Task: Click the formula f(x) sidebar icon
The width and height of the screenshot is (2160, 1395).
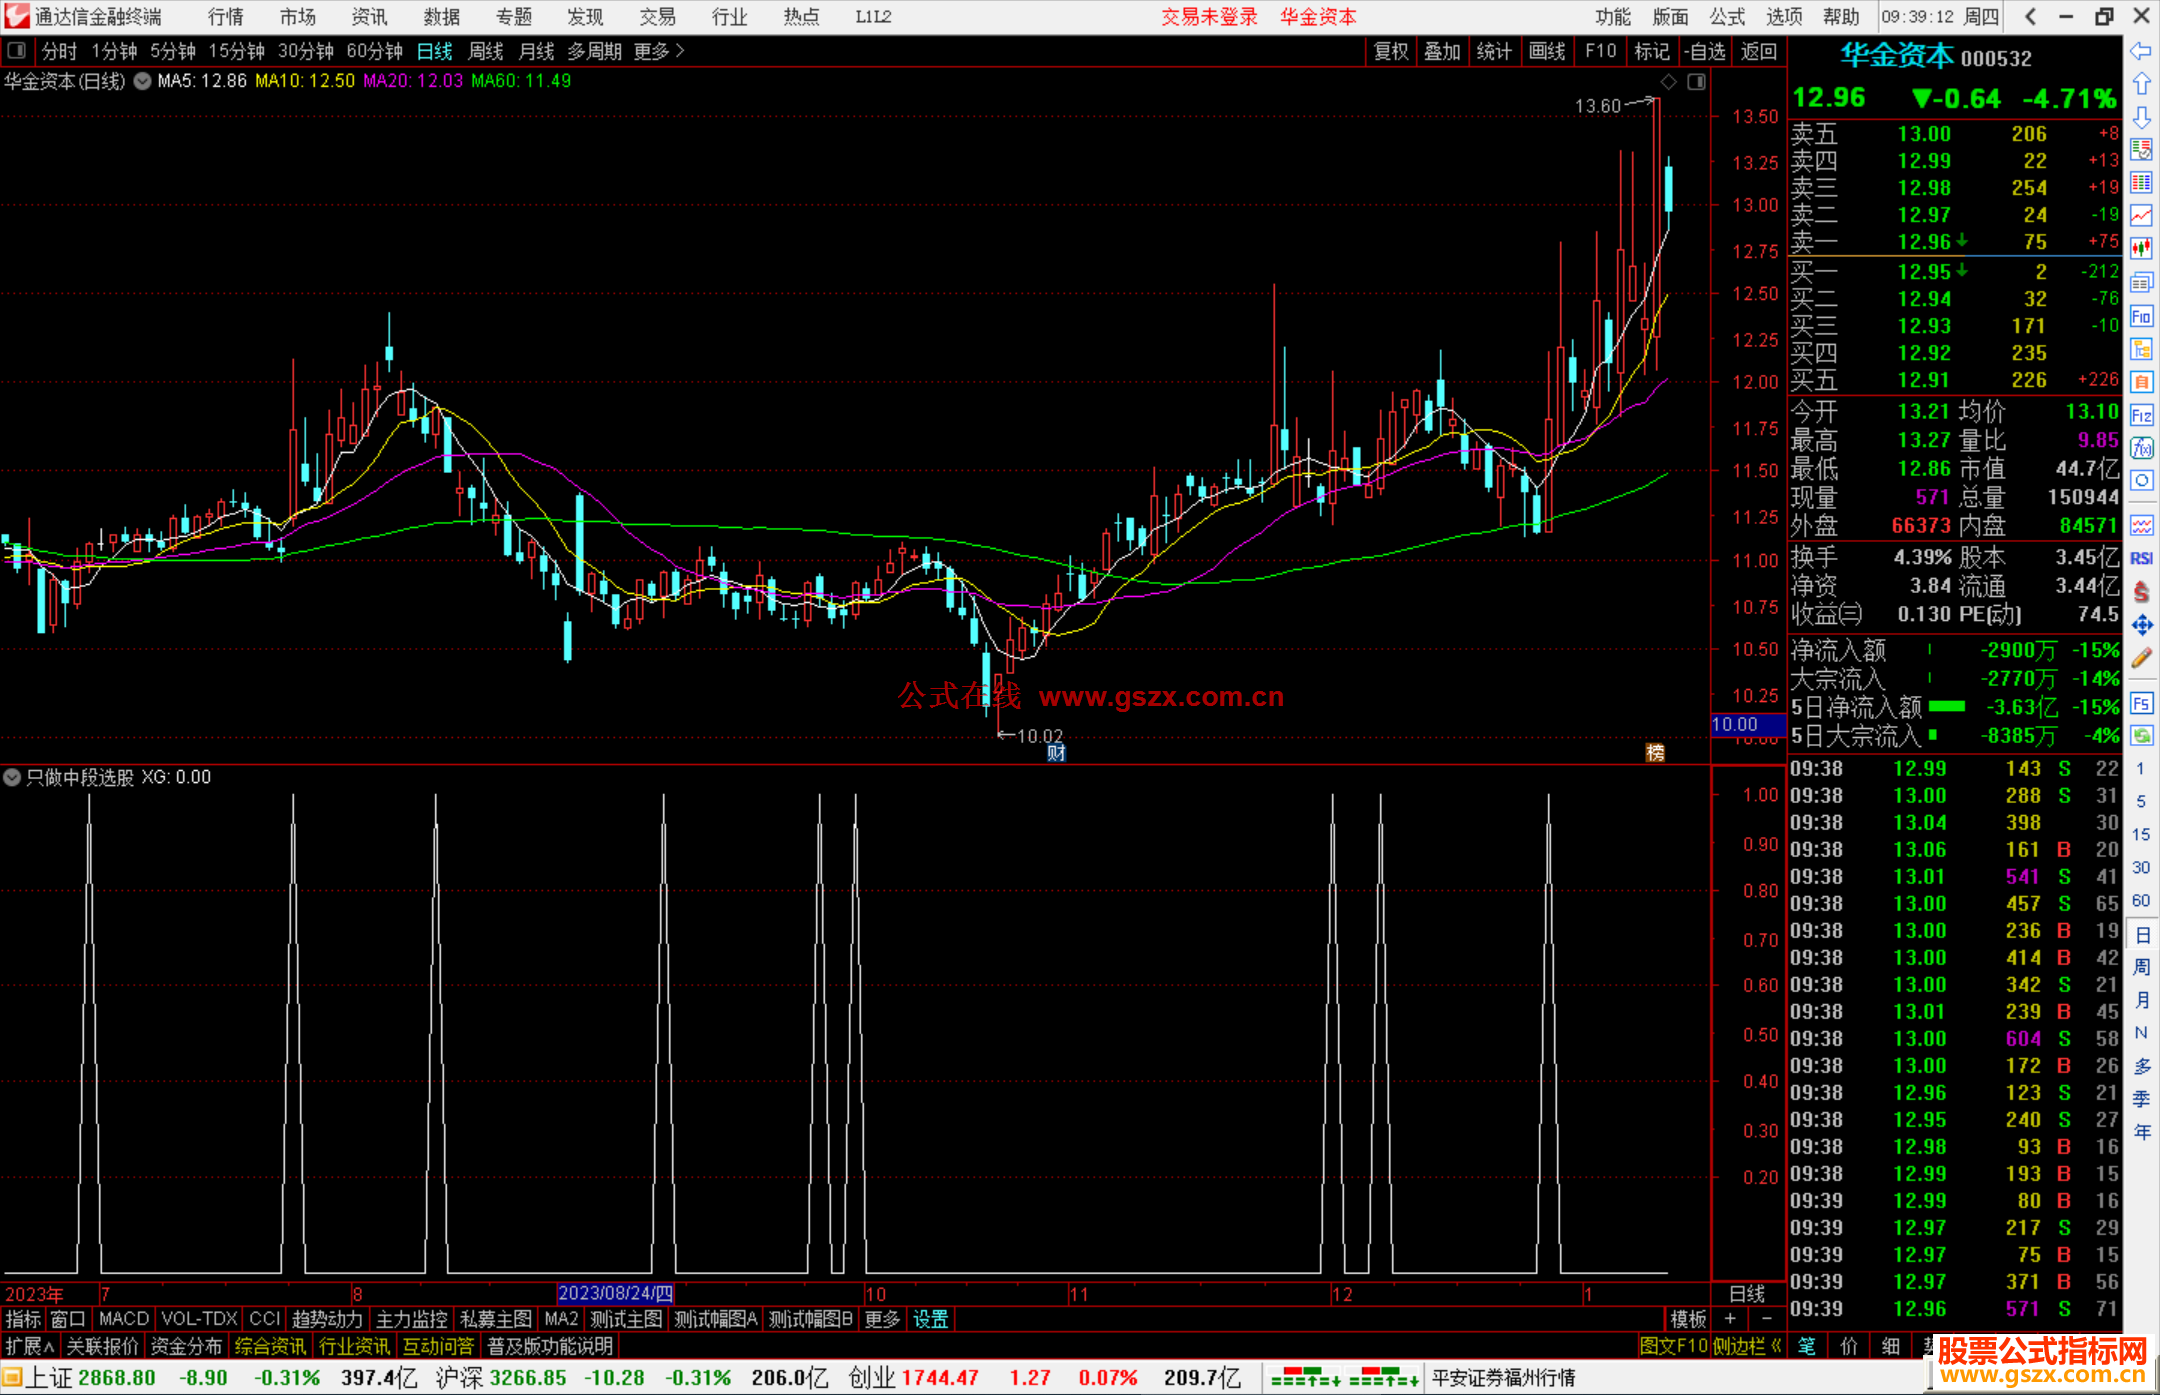Action: pyautogui.click(x=2141, y=447)
